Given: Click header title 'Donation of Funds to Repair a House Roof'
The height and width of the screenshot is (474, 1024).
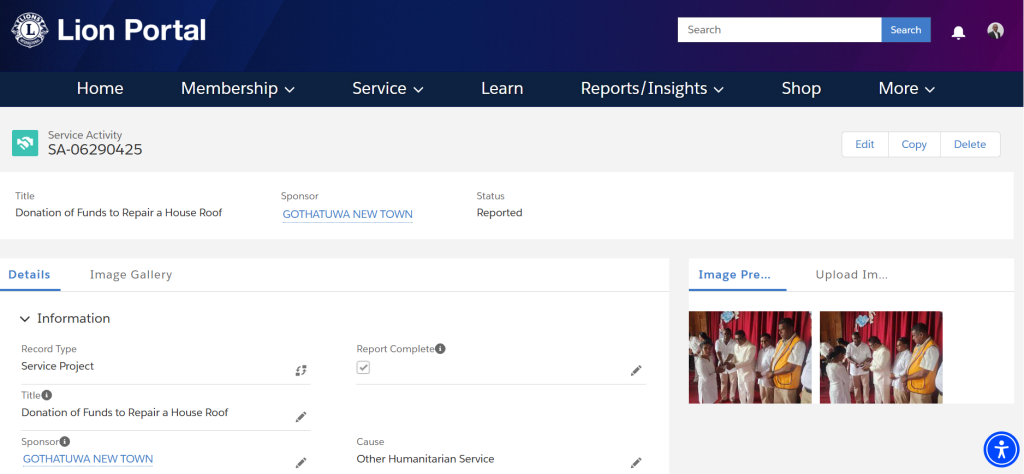Looking at the screenshot, I should (x=119, y=213).
